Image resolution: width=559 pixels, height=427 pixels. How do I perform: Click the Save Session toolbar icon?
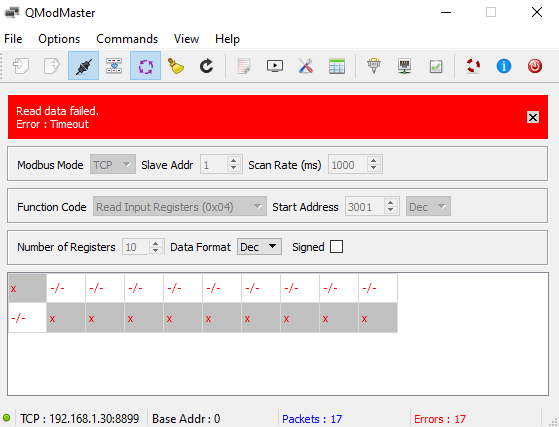point(52,66)
